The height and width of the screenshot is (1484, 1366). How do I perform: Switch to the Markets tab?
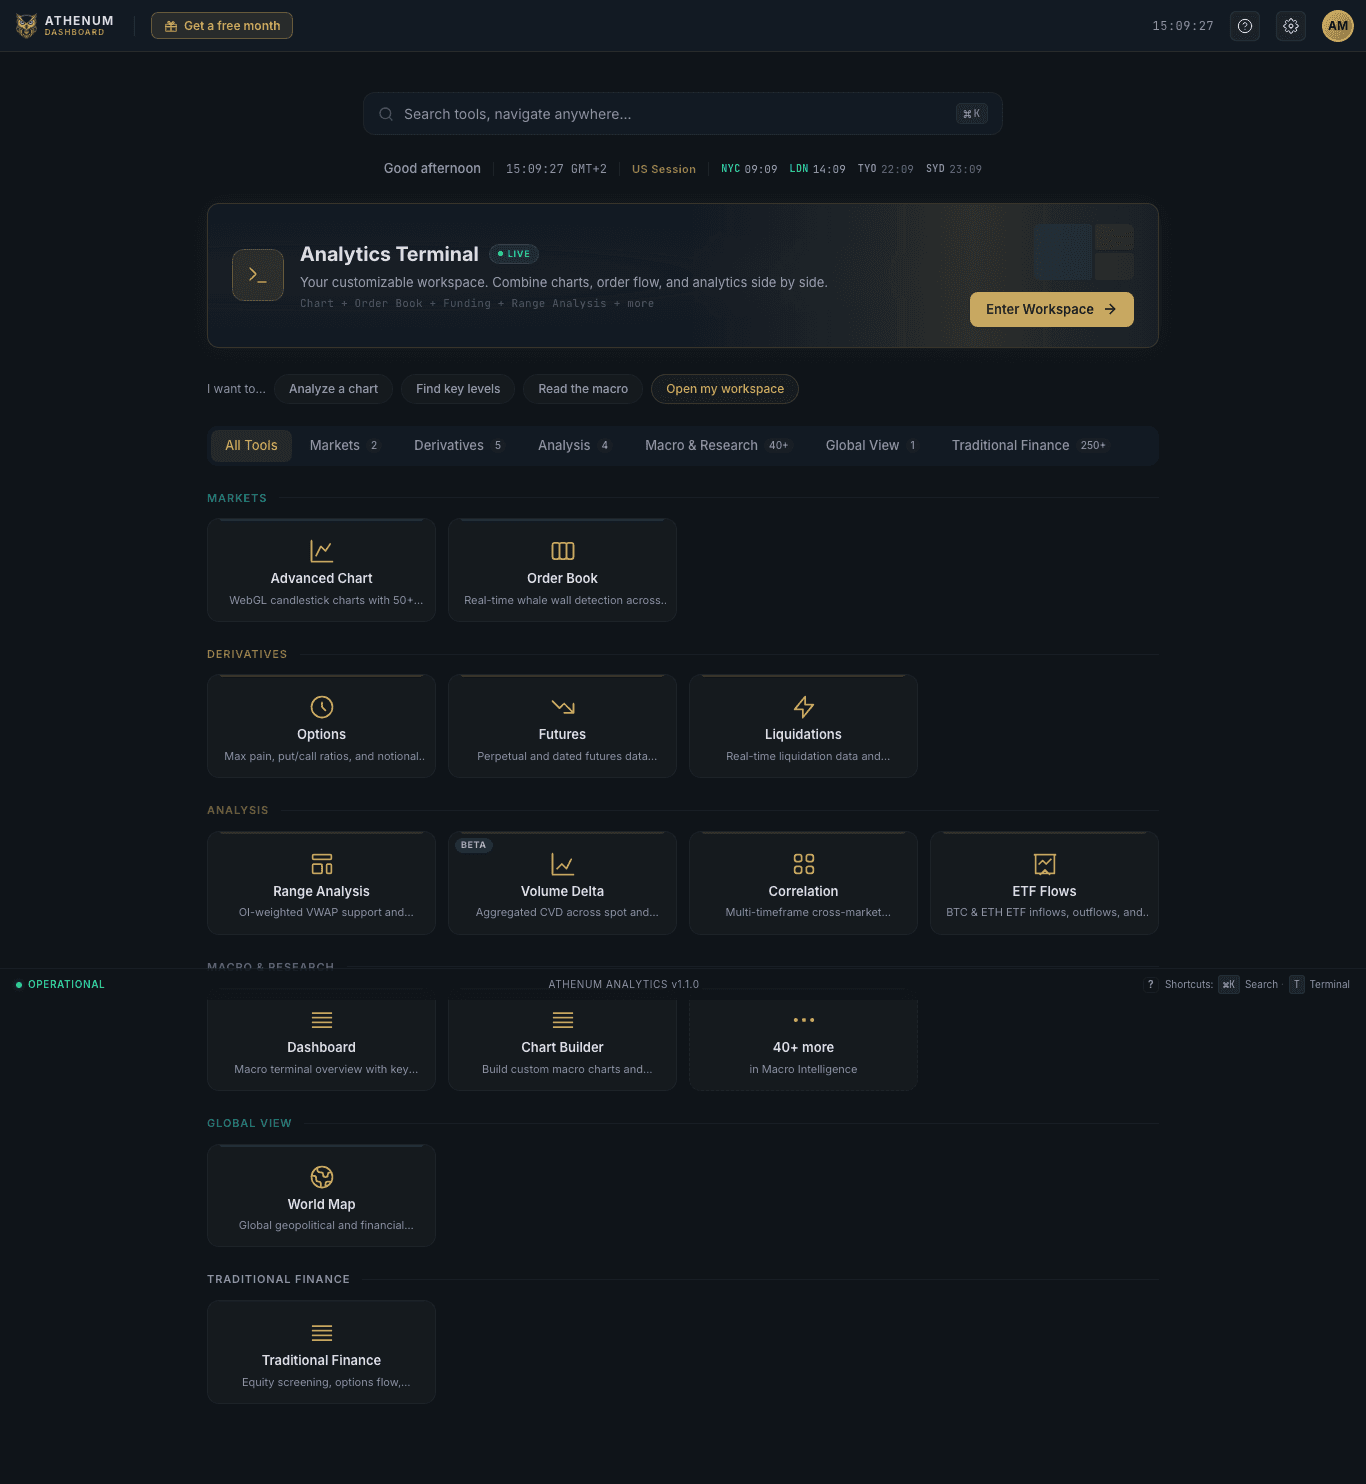[x=344, y=445]
